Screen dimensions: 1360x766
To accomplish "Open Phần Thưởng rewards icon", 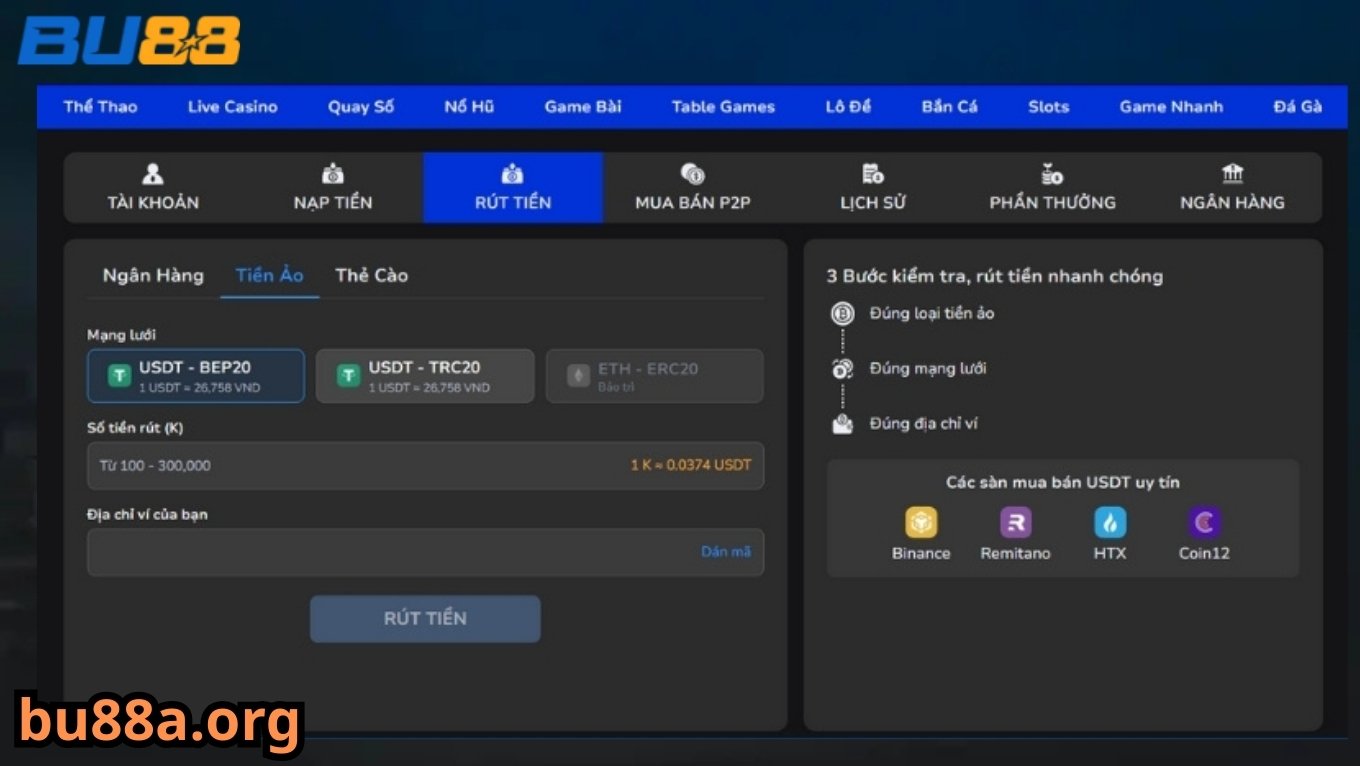I will click(x=1052, y=175).
